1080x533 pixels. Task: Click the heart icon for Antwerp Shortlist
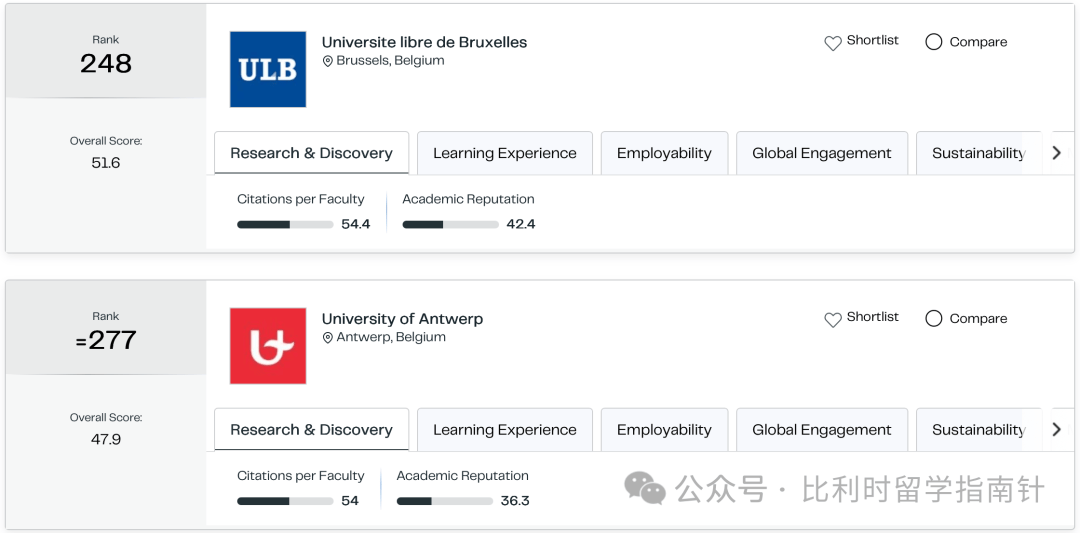coord(833,320)
